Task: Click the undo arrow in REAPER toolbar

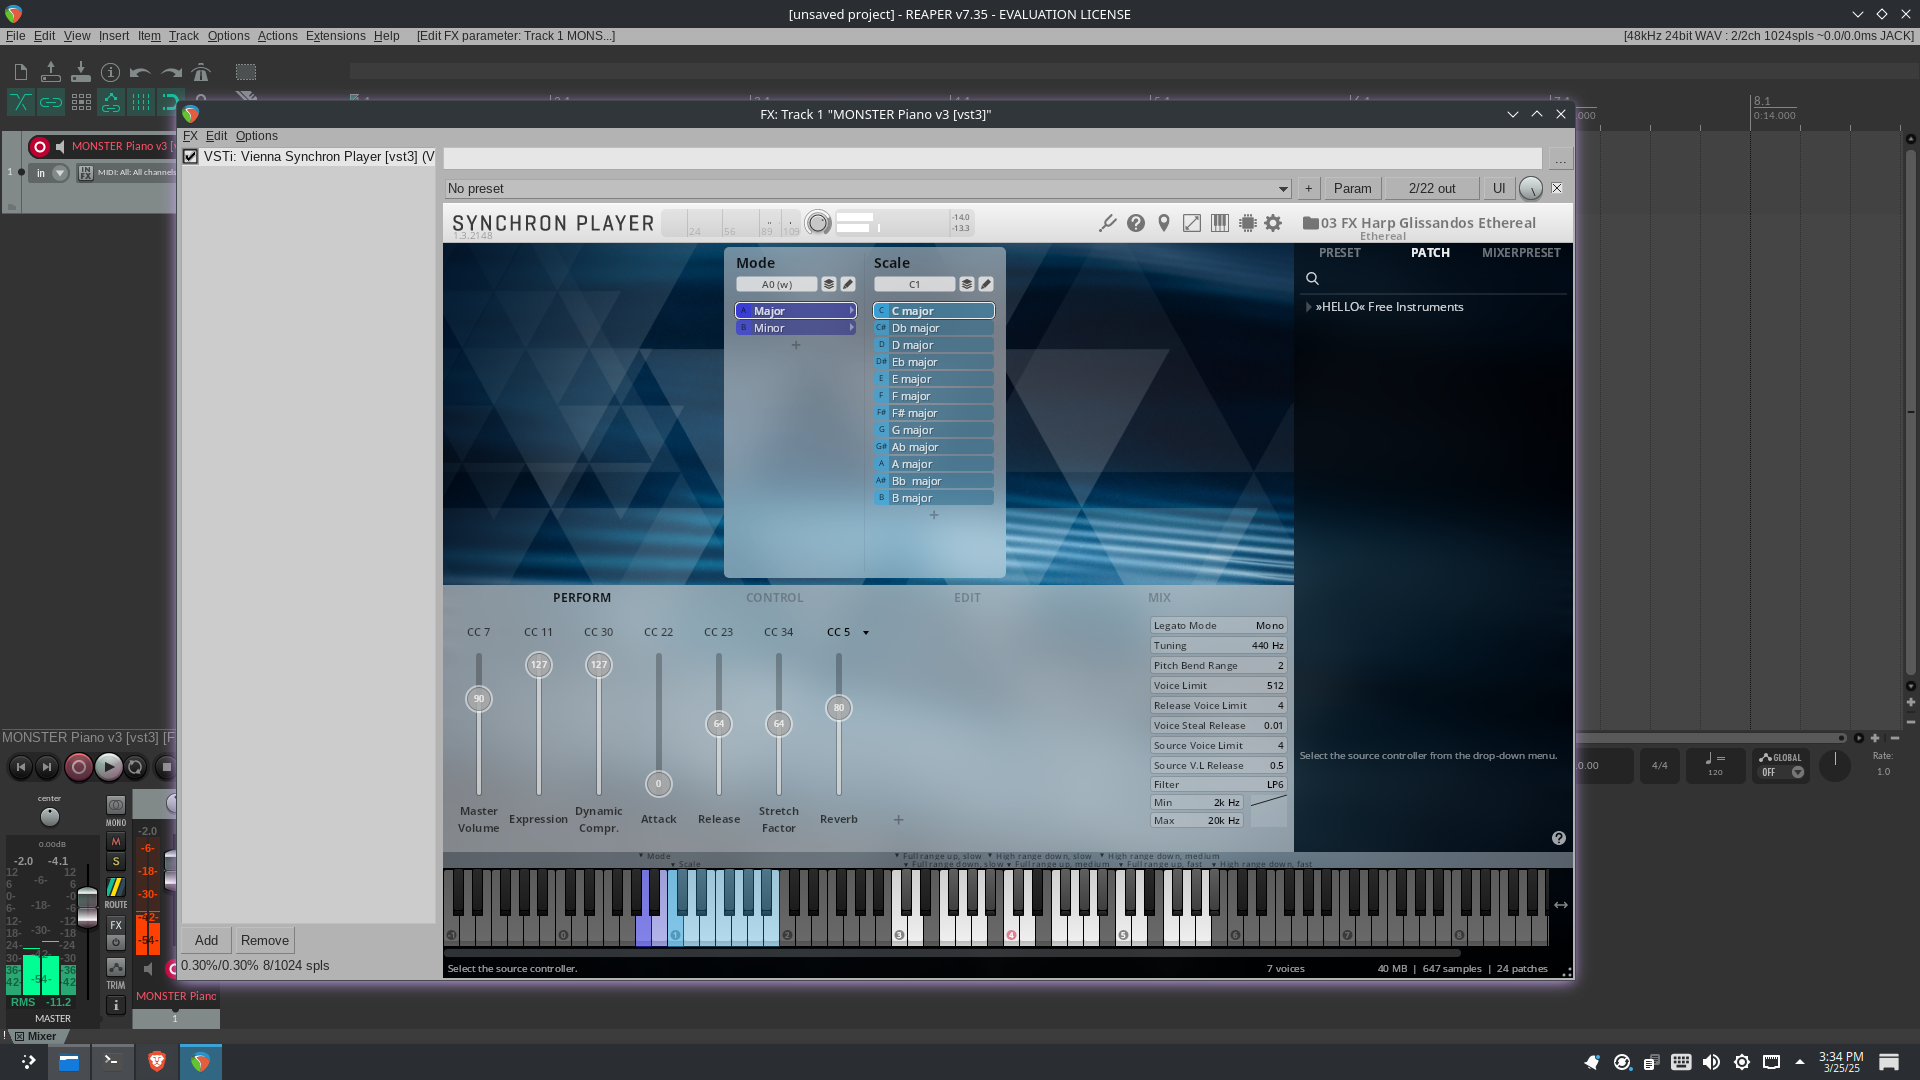Action: [x=140, y=72]
